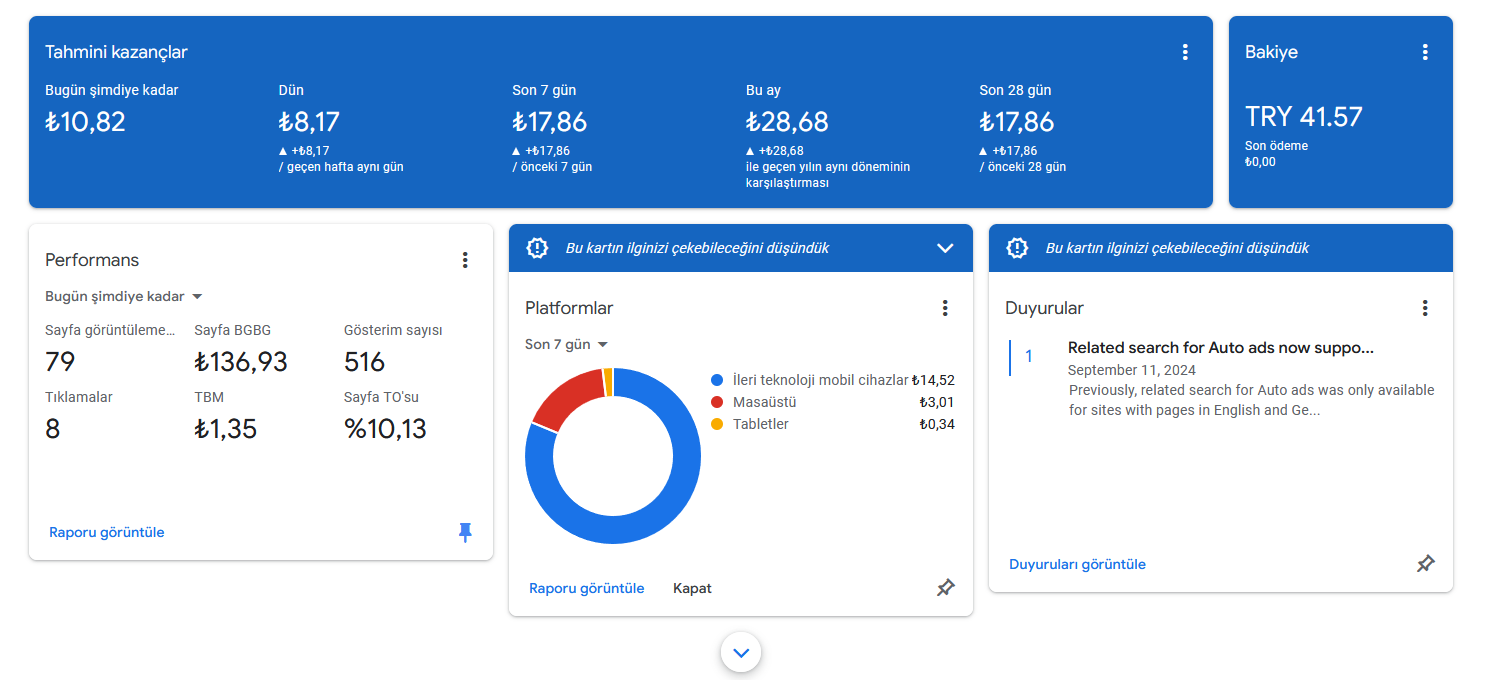The image size is (1487, 680).
Task: Click 'Kapat' in Platformlar card
Action: (x=692, y=588)
